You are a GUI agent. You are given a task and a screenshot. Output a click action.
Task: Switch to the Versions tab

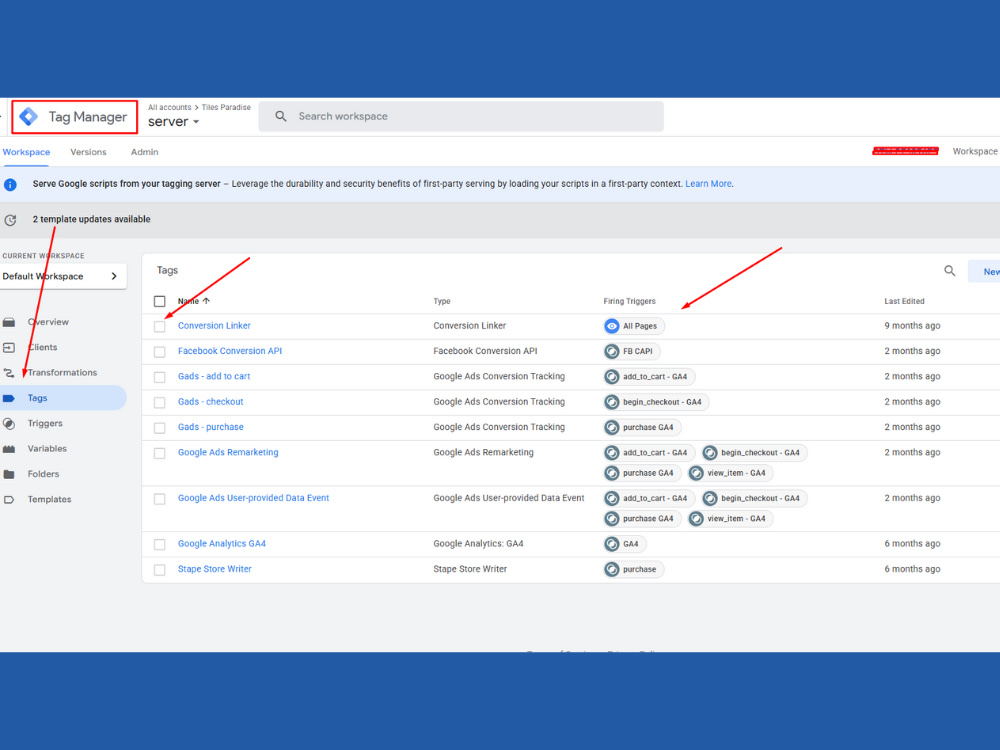88,152
